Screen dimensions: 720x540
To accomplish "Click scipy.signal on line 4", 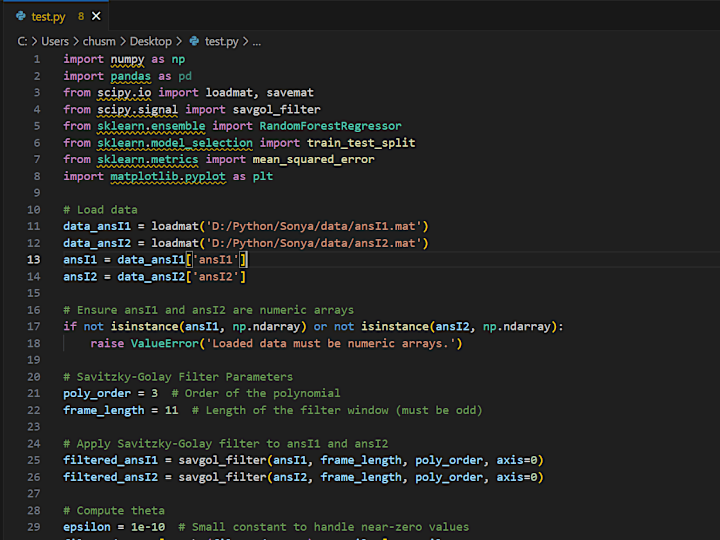I will pyautogui.click(x=137, y=110).
